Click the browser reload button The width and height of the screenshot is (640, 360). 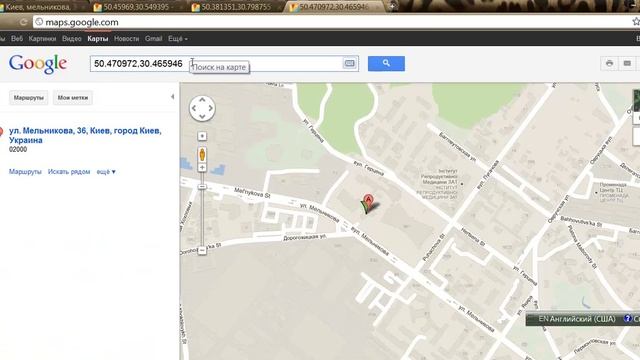pyautogui.click(x=23, y=22)
